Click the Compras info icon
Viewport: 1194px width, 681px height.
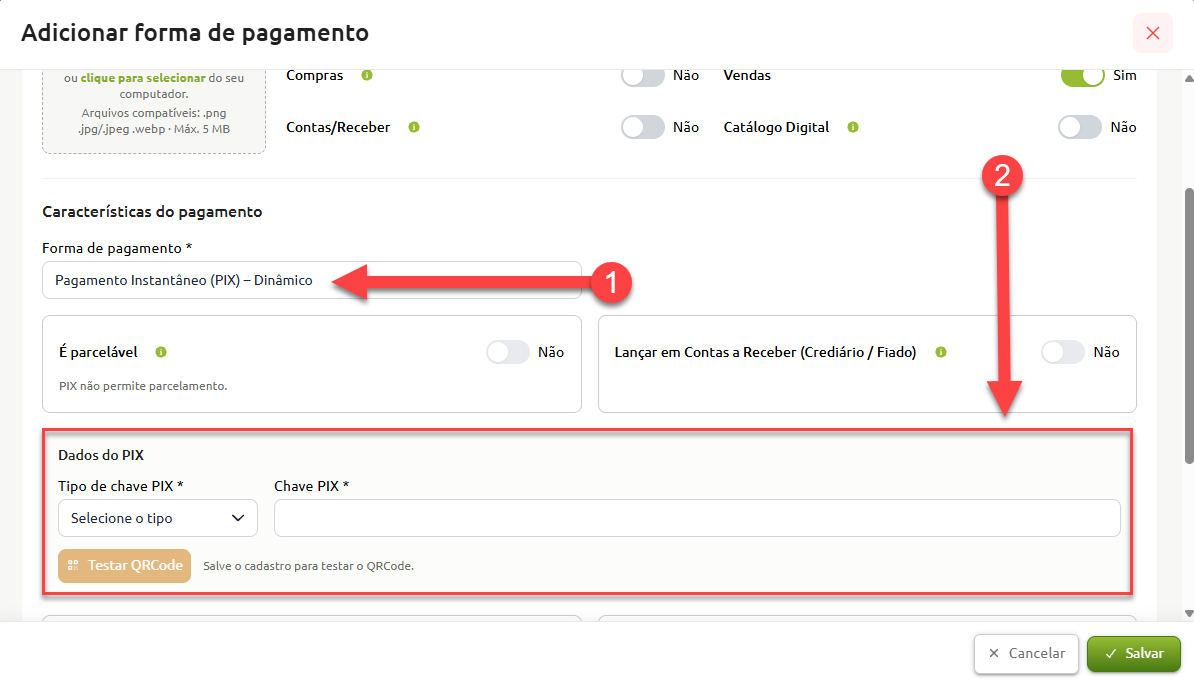click(367, 75)
